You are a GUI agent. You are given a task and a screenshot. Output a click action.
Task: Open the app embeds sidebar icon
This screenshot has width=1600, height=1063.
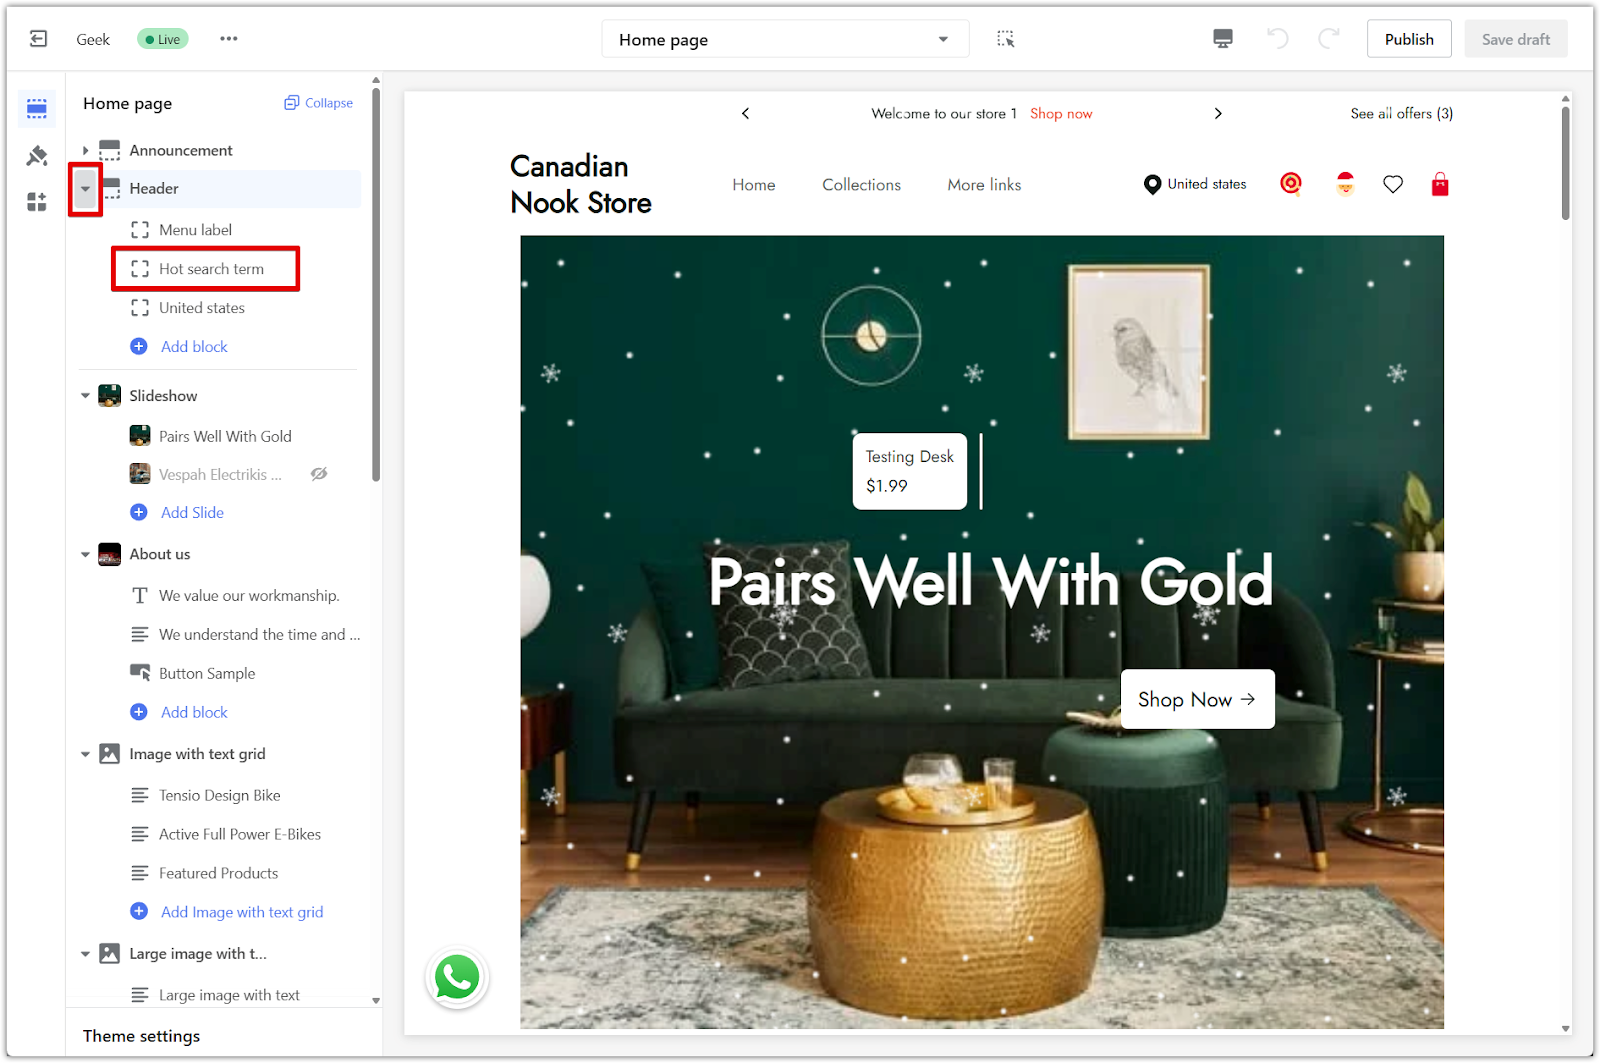point(37,203)
